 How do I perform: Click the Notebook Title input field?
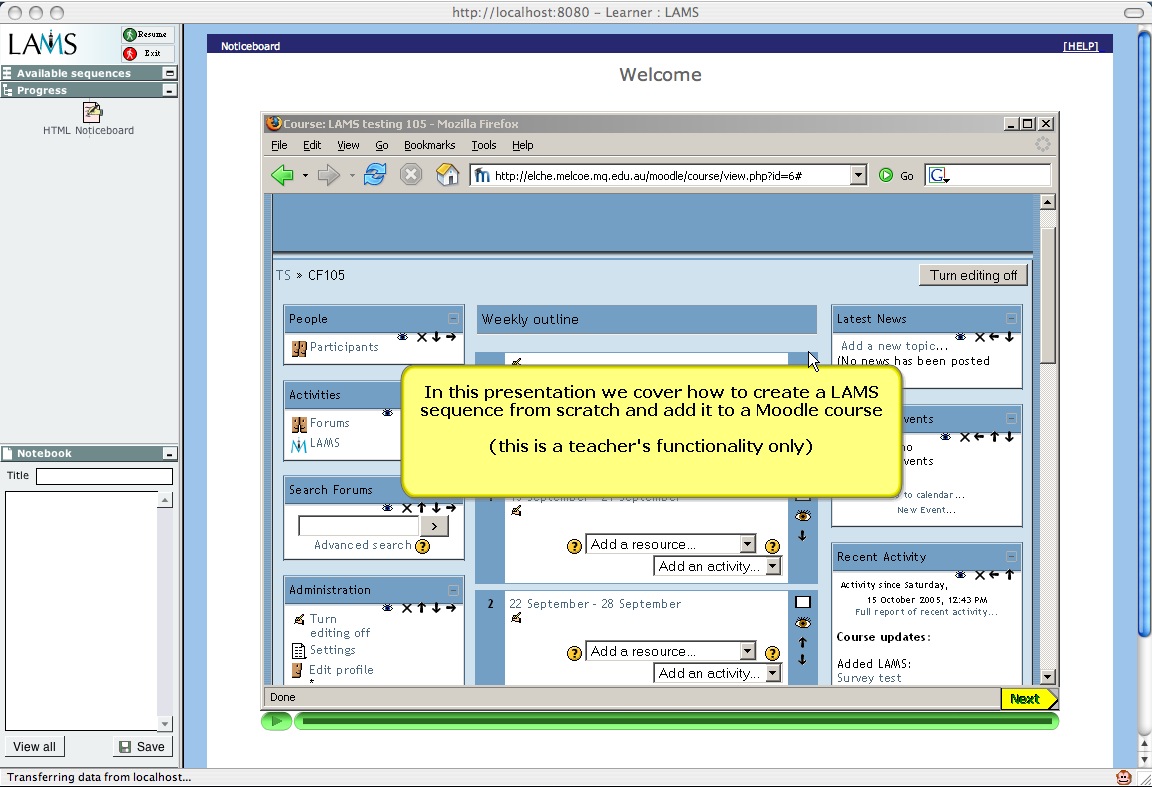click(104, 476)
